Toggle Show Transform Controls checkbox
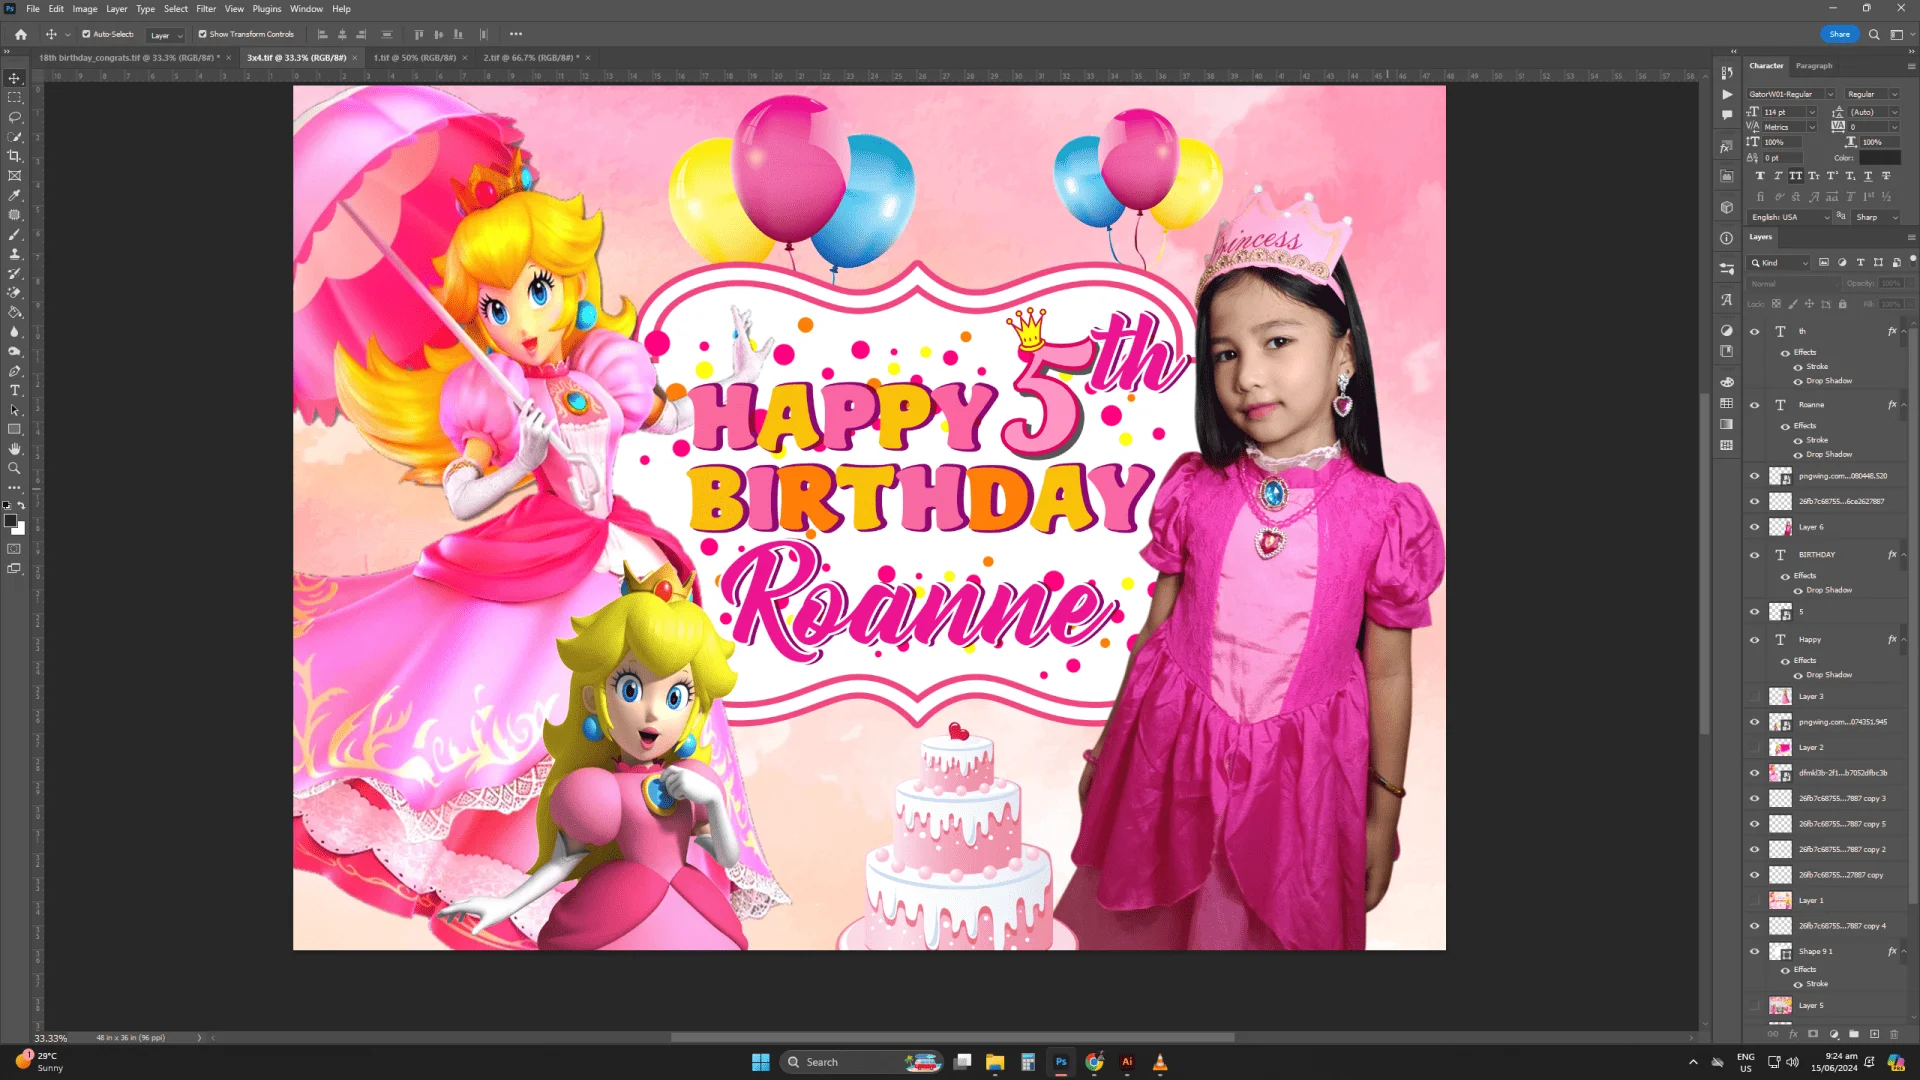The height and width of the screenshot is (1080, 1920). pyautogui.click(x=202, y=34)
